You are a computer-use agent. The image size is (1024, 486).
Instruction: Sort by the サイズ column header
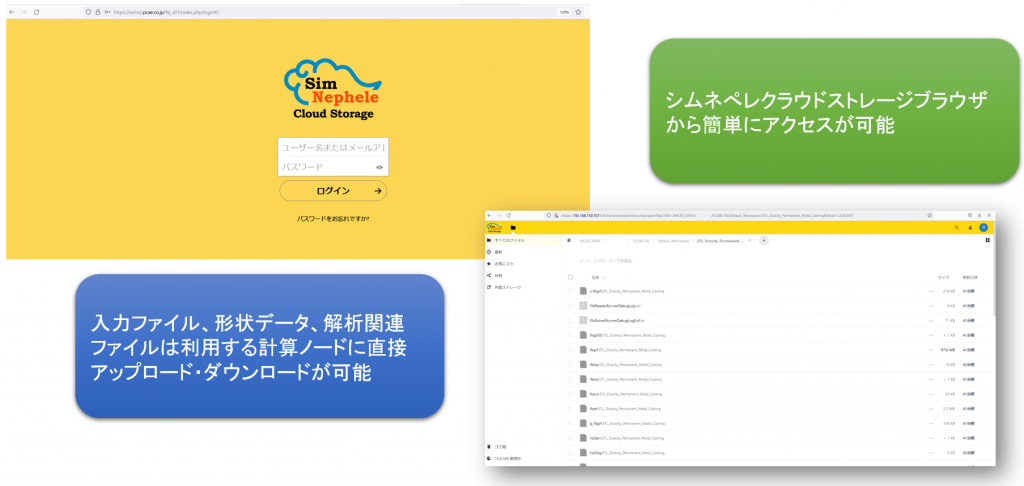click(x=944, y=277)
